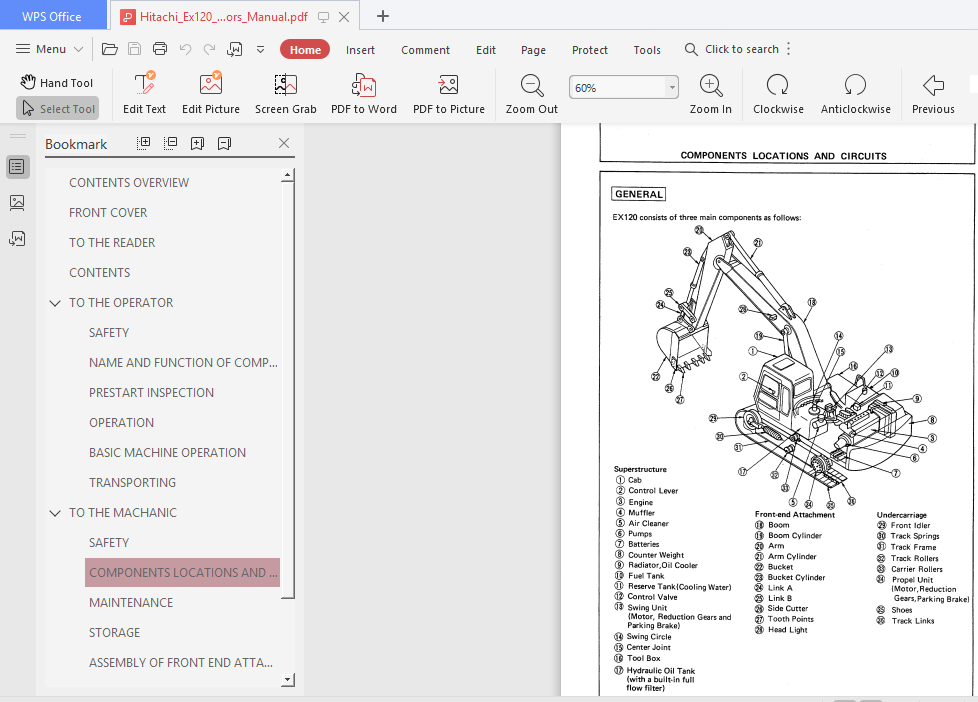Image resolution: width=978 pixels, height=702 pixels.
Task: Show the thumbnail sidebar panel icon
Action: coord(17,202)
